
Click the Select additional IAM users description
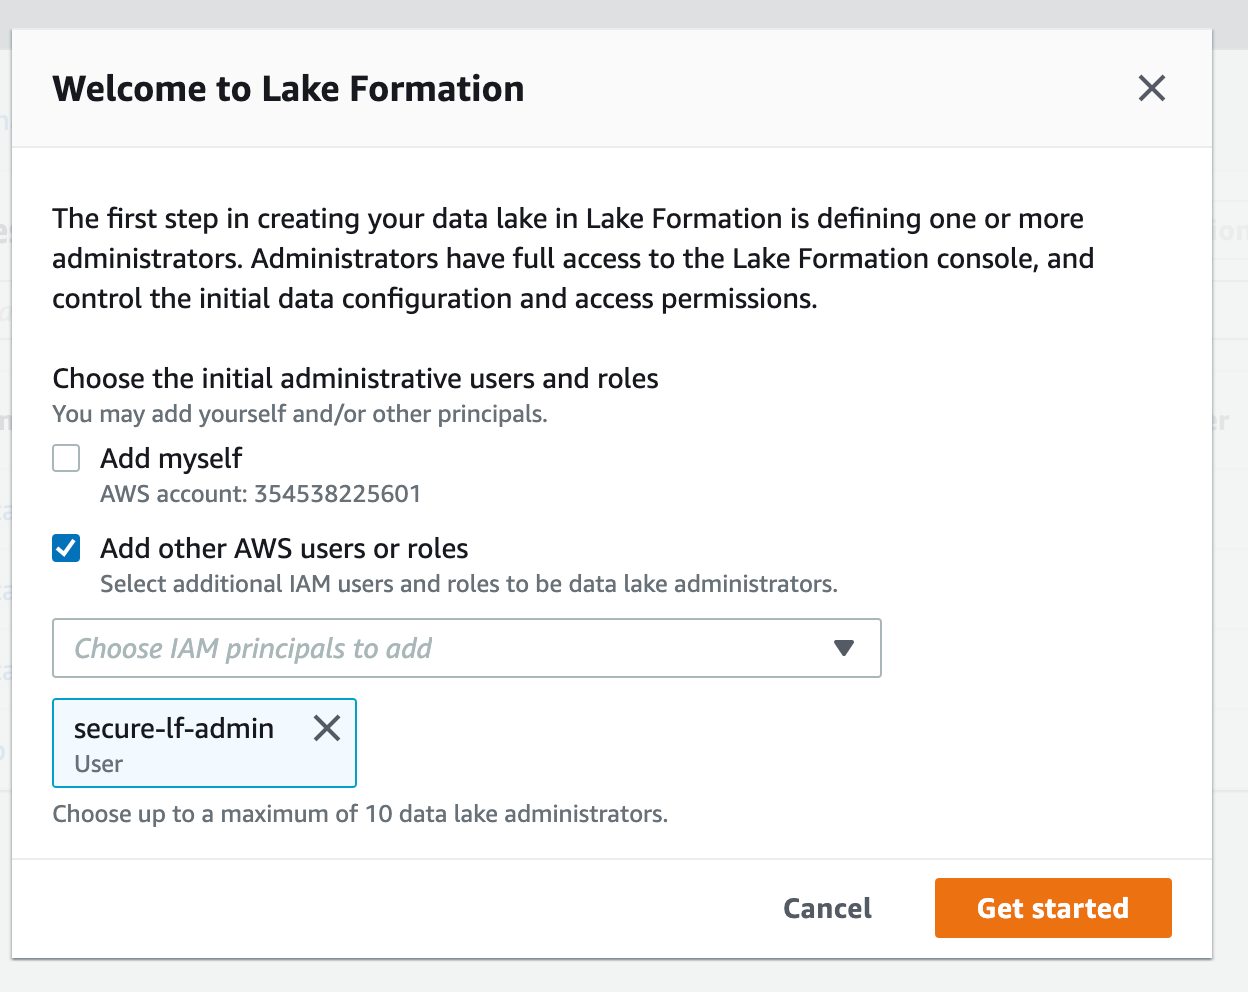click(x=468, y=584)
